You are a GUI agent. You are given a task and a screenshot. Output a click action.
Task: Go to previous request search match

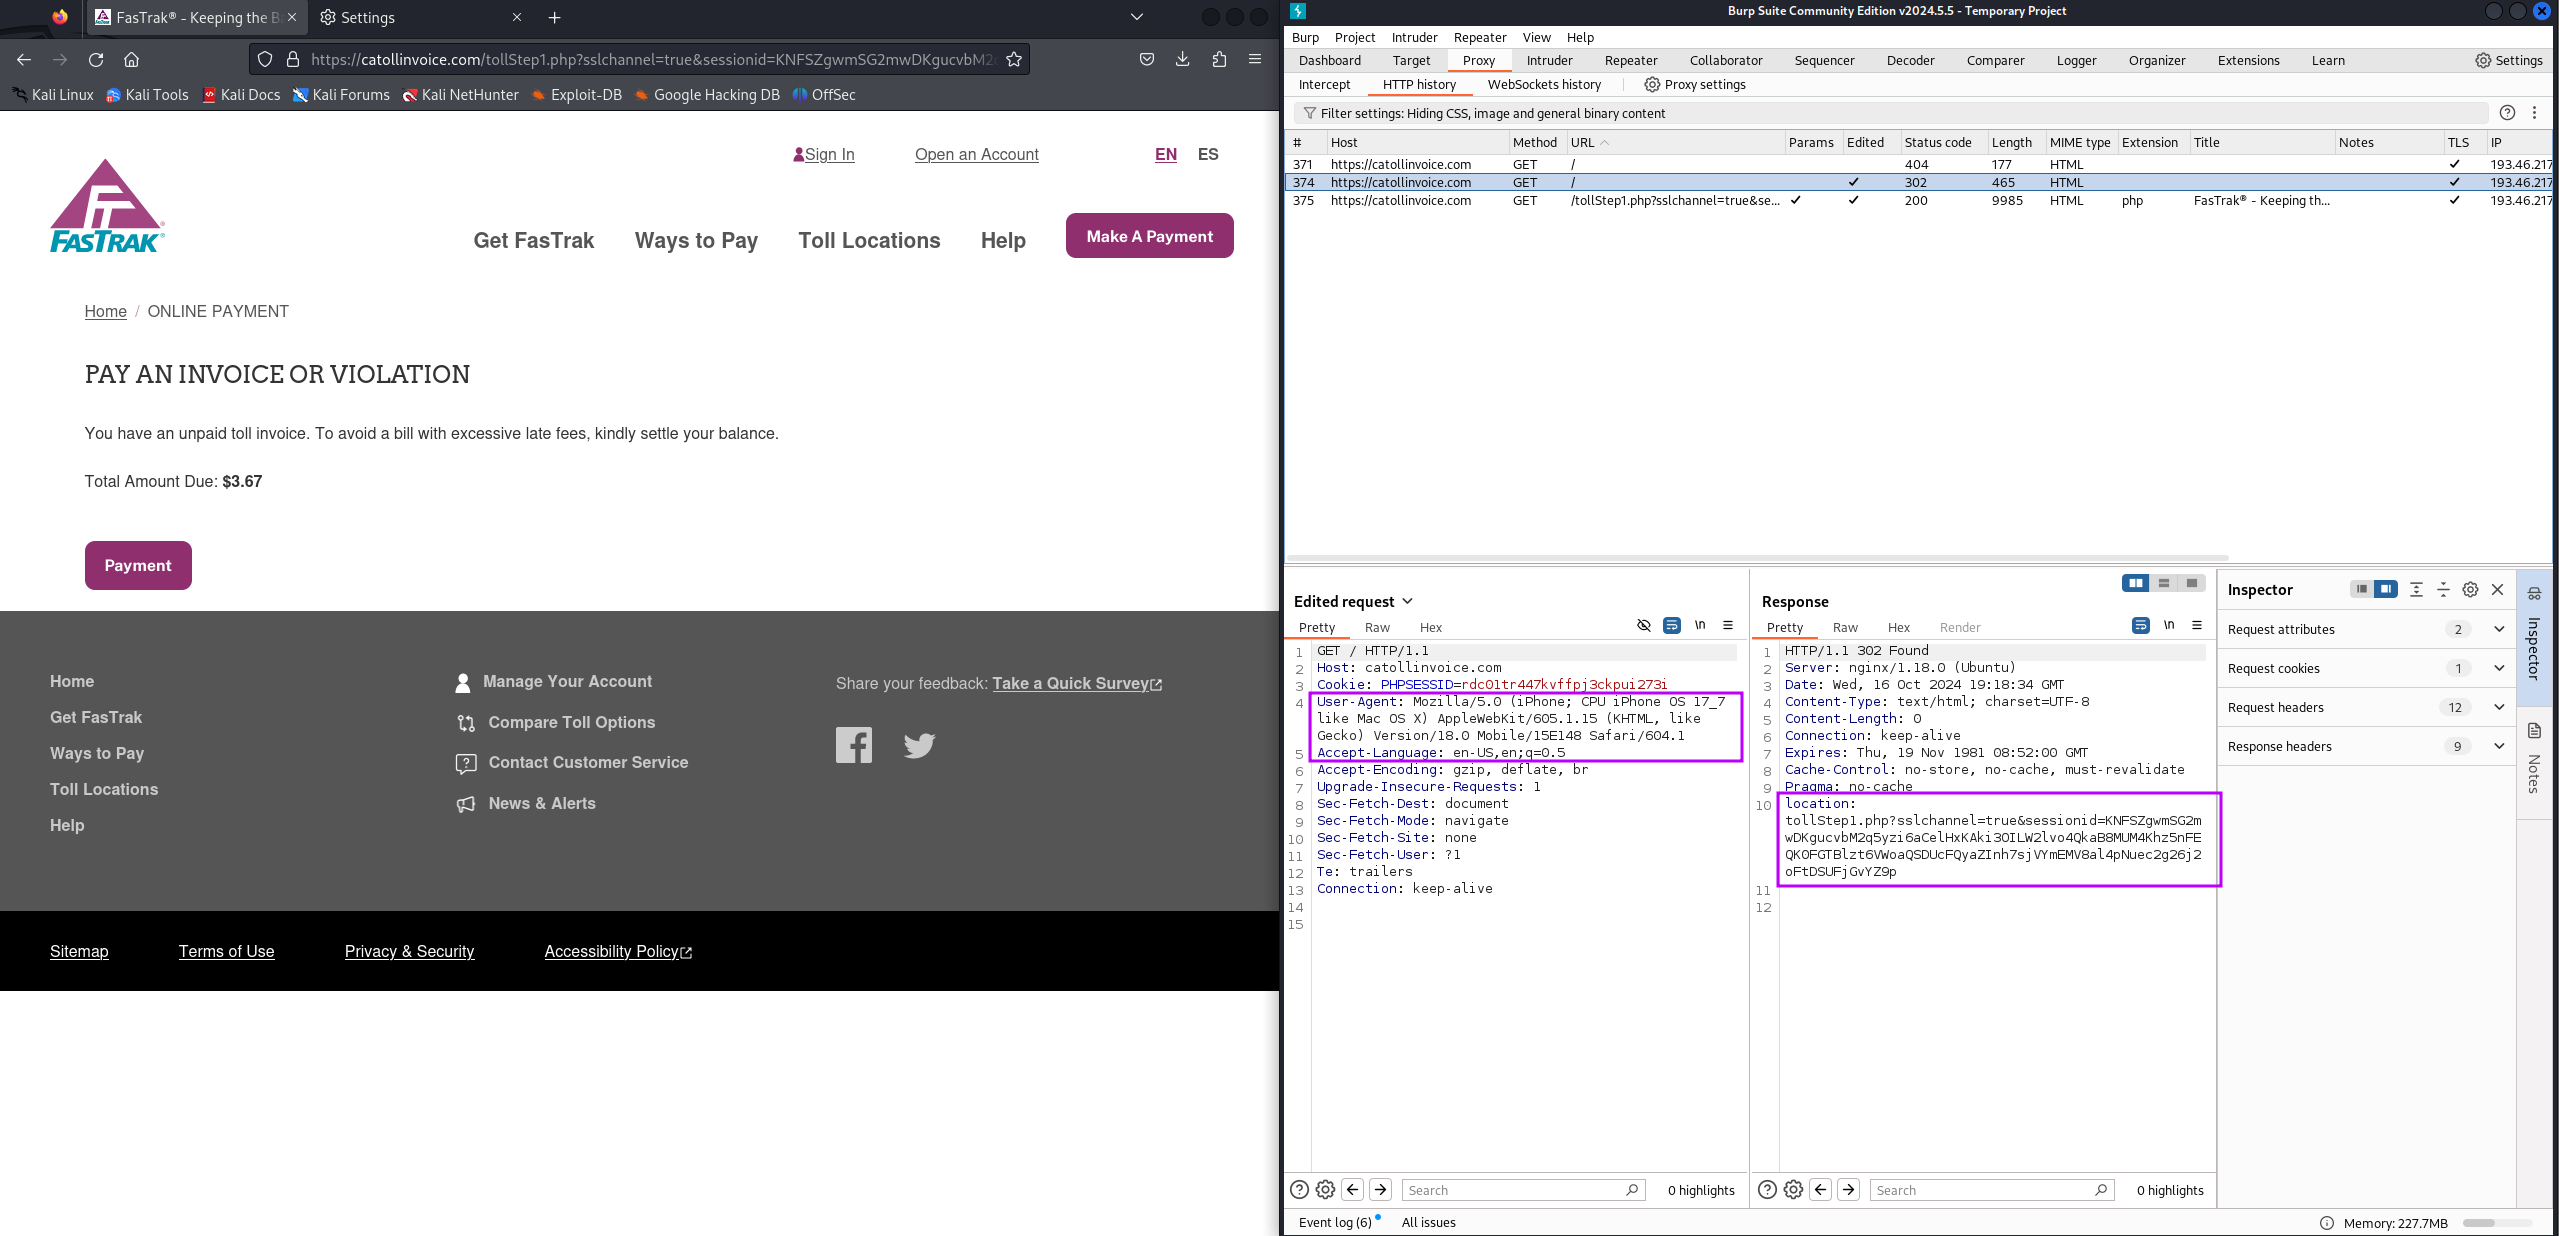1352,1189
